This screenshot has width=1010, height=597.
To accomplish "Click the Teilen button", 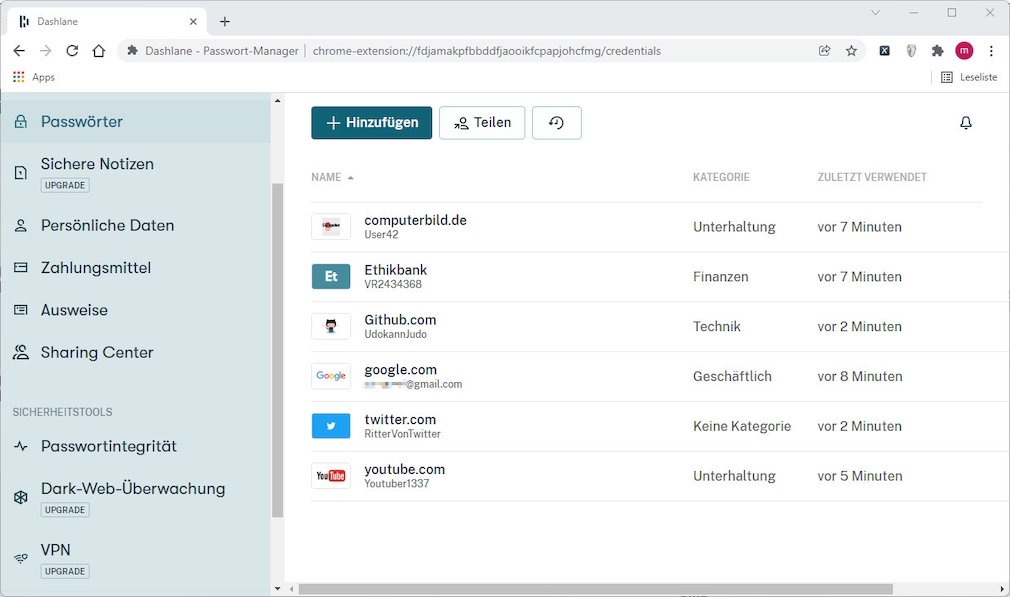I will 482,122.
